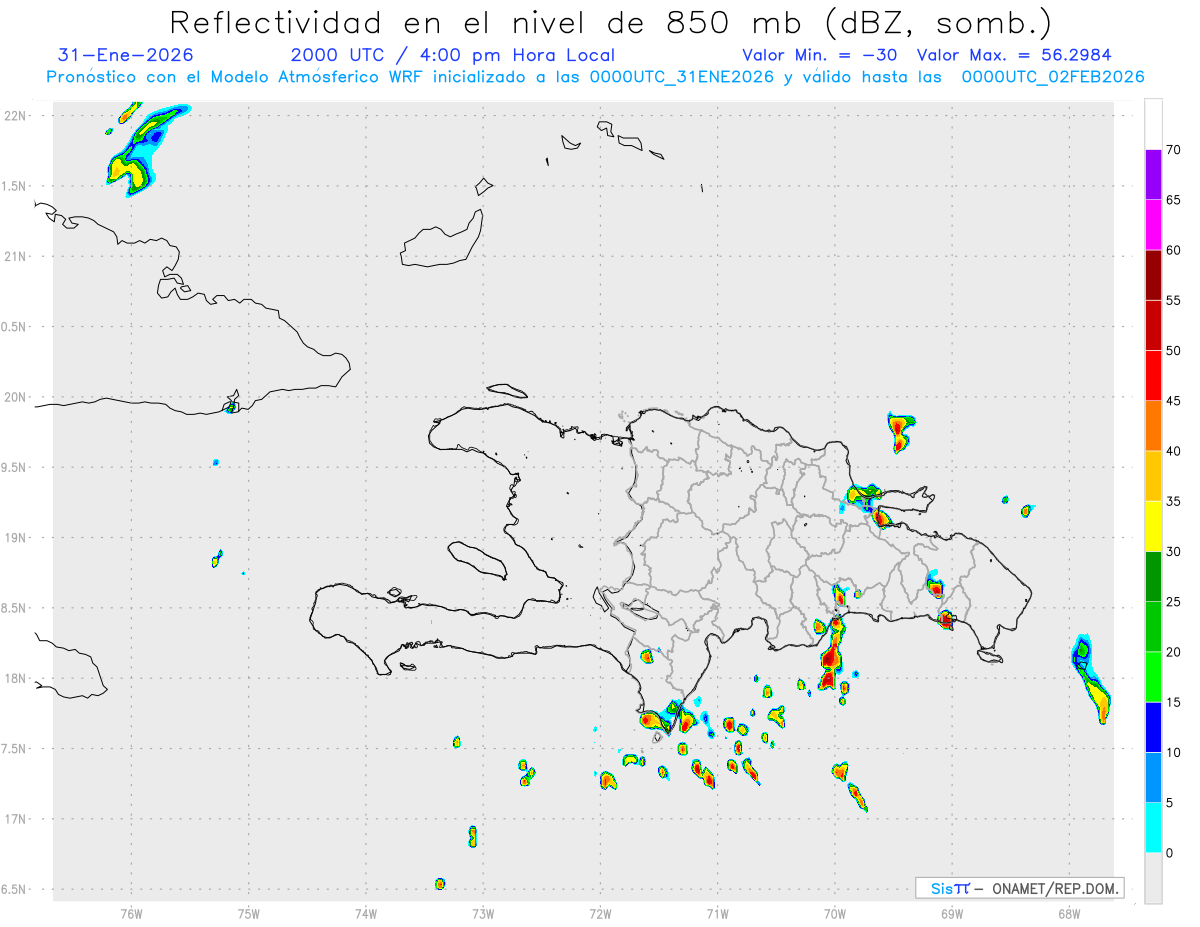1200x927 pixels.
Task: Click the colorbar label '35'
Action: pos(1174,501)
